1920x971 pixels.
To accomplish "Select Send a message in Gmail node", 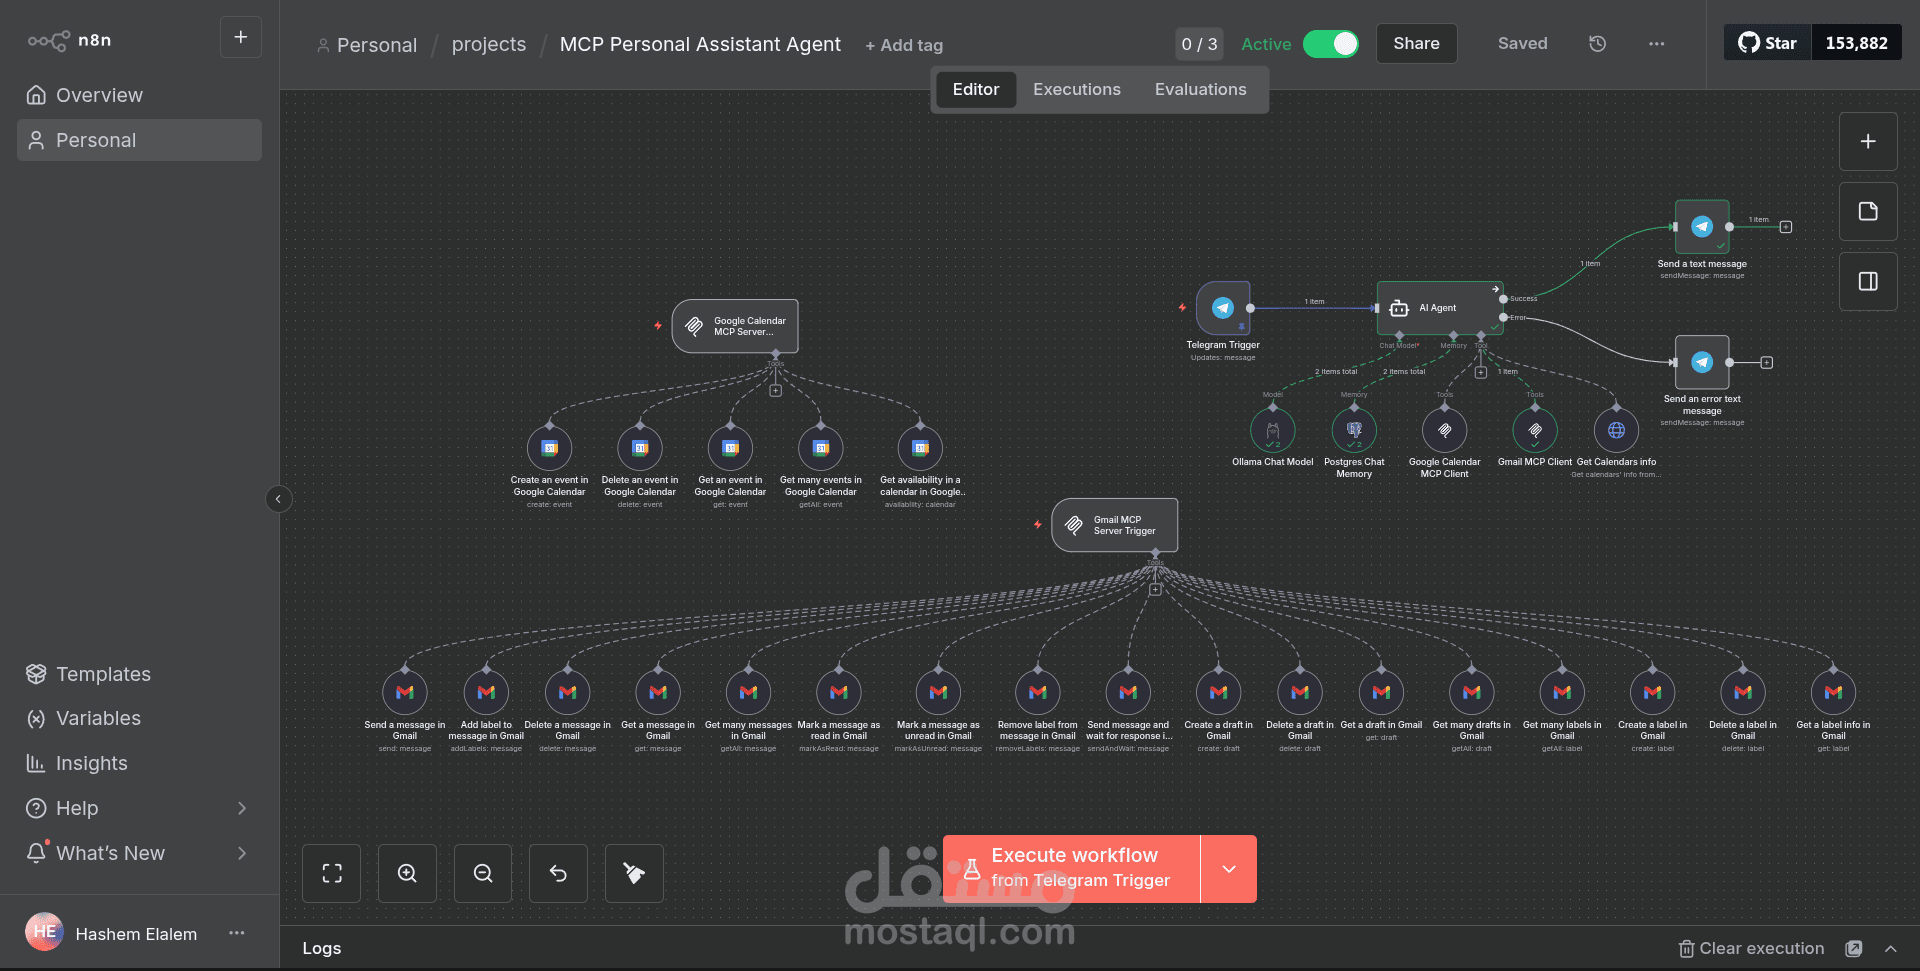I will pyautogui.click(x=405, y=692).
